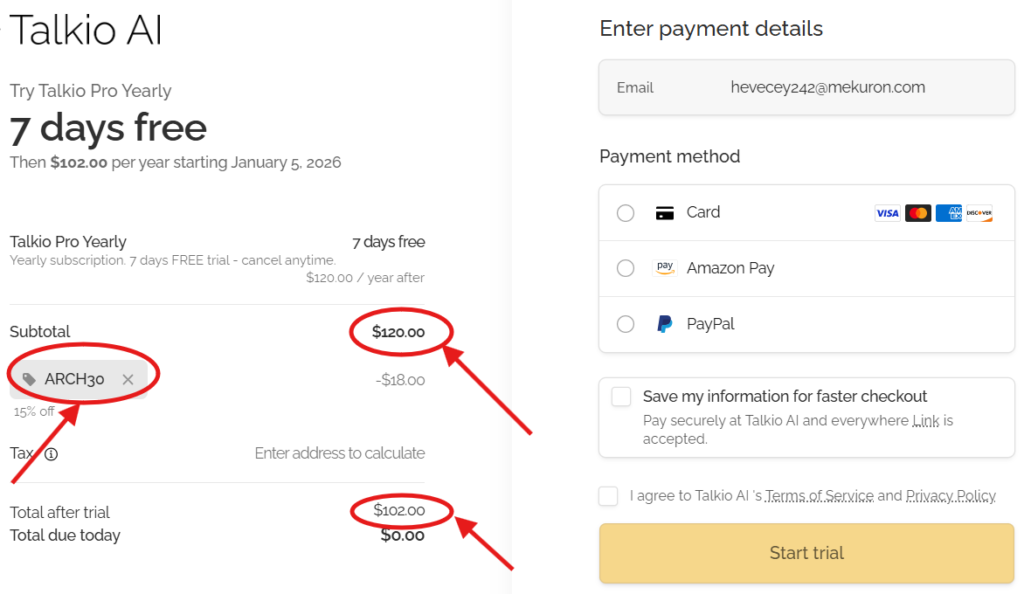
Task: Enable Save my information for faster checkout
Action: [x=621, y=397]
